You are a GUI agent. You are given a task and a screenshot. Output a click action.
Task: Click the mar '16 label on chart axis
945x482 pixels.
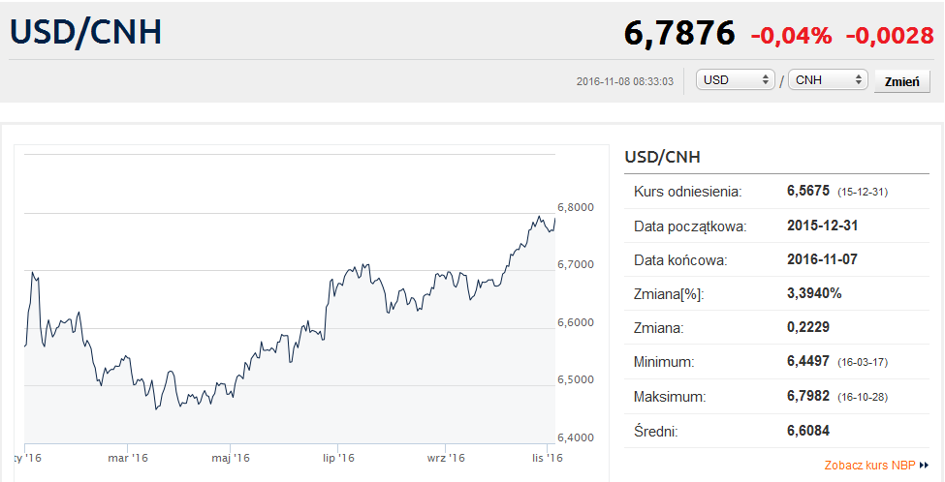(128, 458)
